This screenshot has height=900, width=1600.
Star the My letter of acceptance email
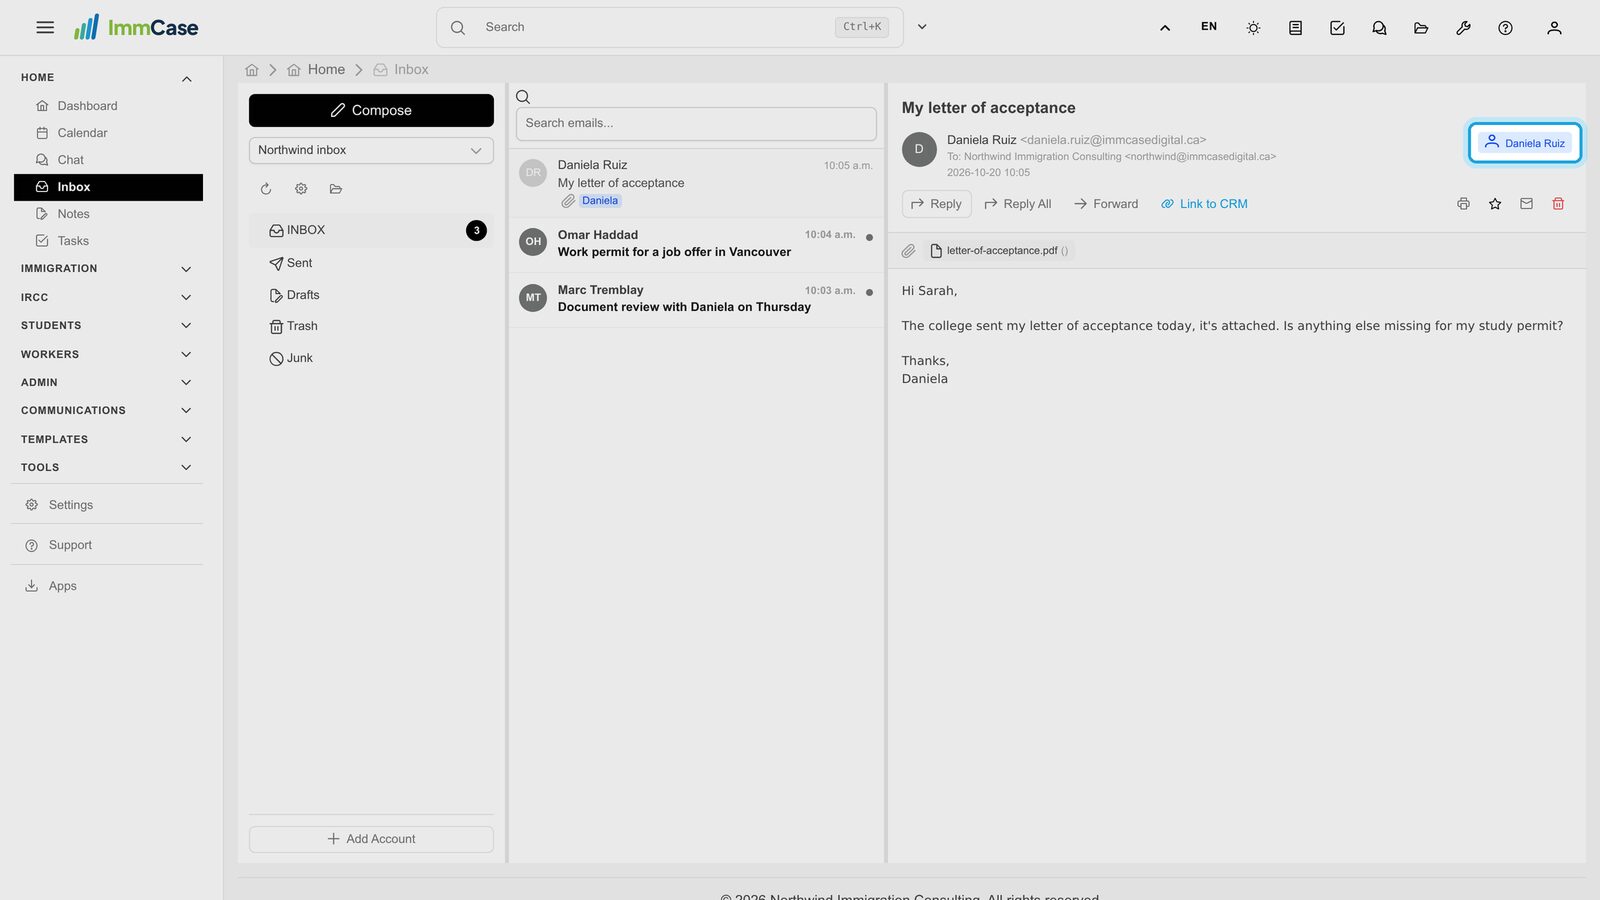(x=1495, y=204)
